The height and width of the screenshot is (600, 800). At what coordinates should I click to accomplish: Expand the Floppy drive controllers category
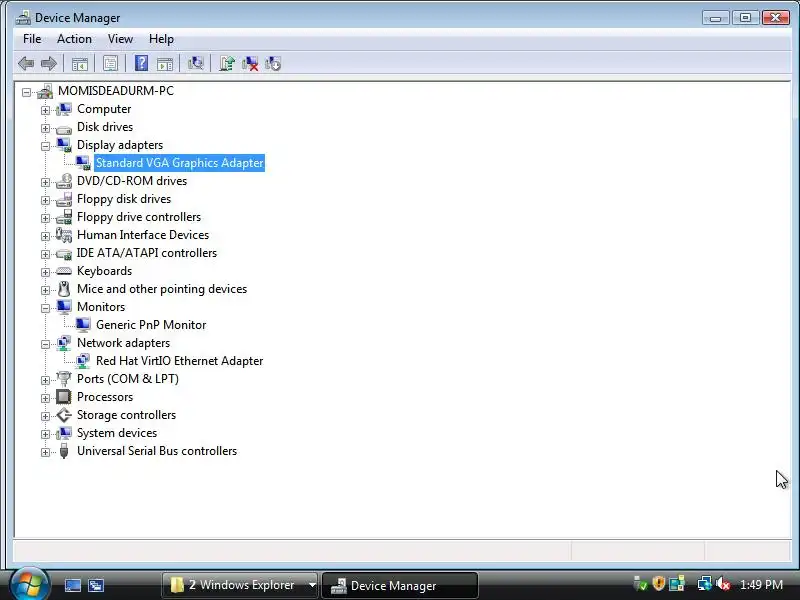45,218
